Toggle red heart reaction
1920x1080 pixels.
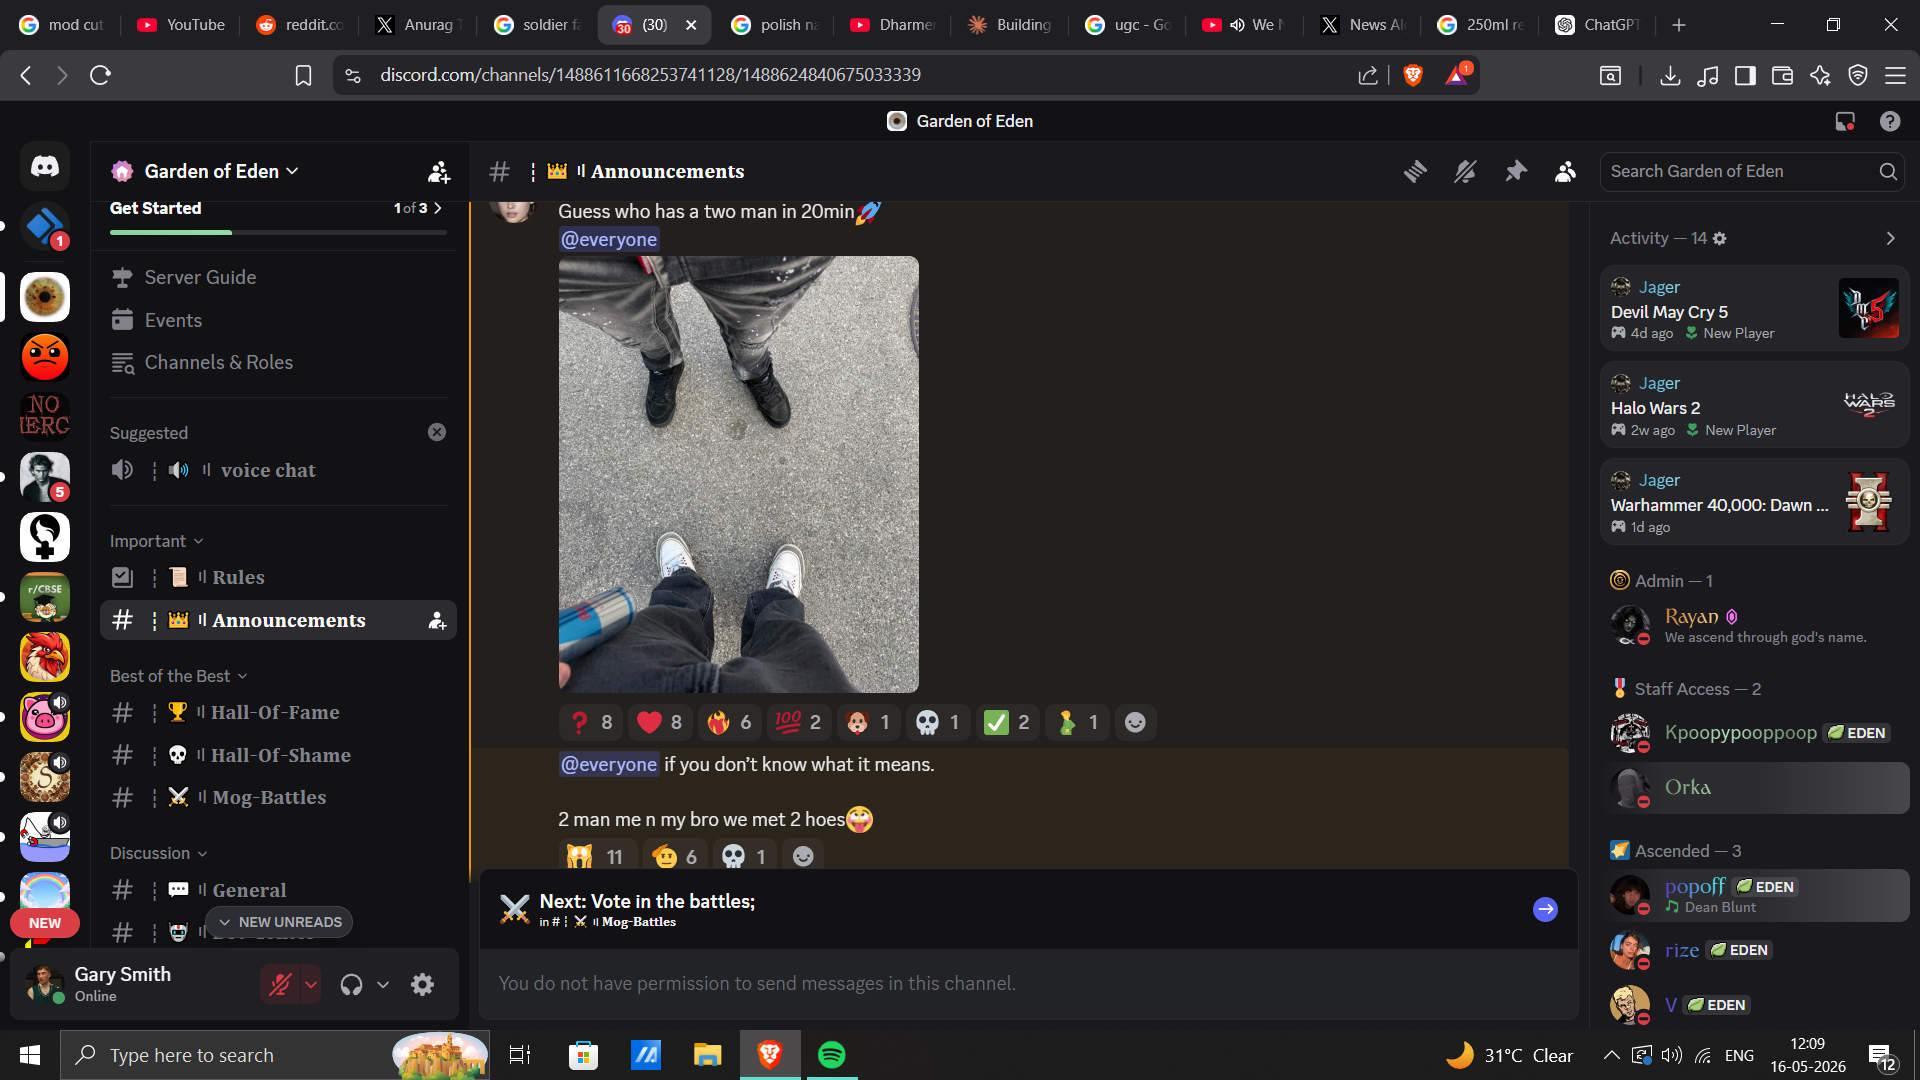(660, 722)
